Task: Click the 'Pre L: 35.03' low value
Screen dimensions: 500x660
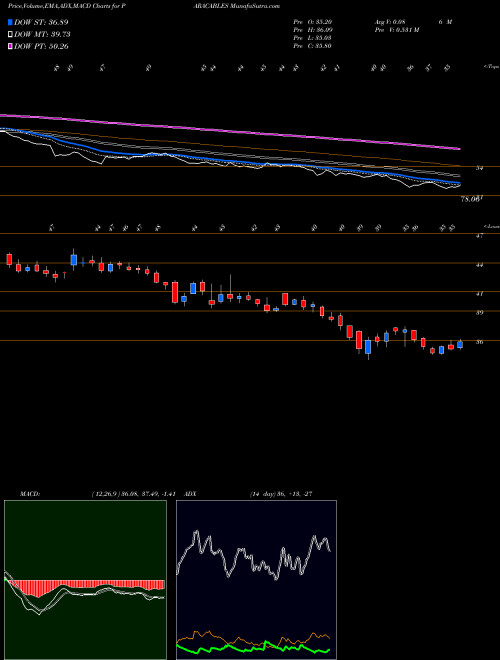Action: (x=313, y=38)
